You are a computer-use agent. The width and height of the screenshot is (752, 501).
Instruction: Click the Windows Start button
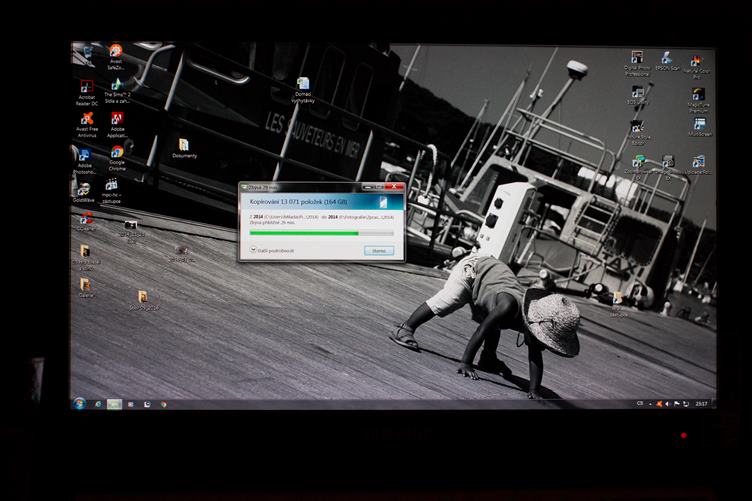click(x=79, y=404)
